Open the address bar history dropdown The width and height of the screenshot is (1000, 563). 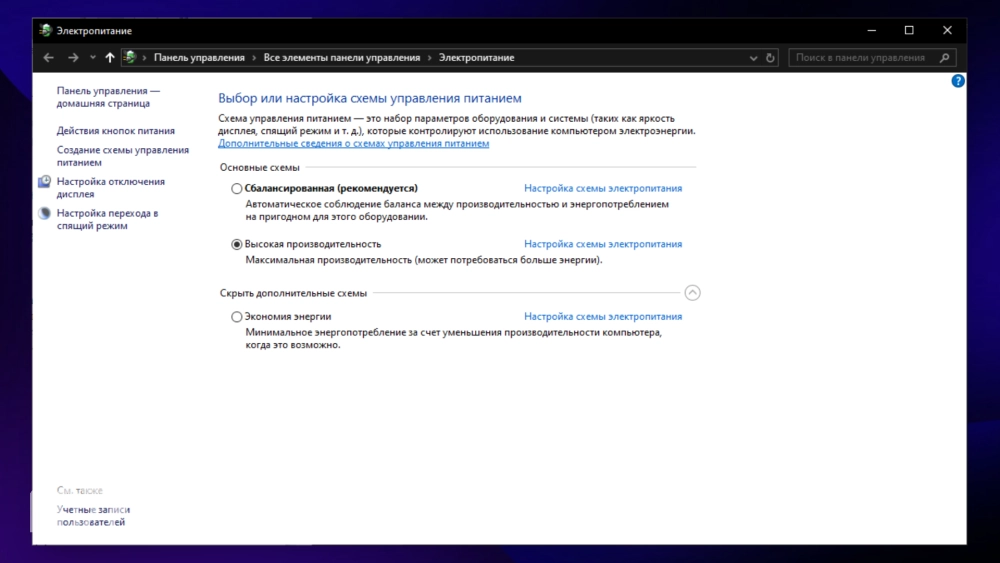(x=753, y=57)
